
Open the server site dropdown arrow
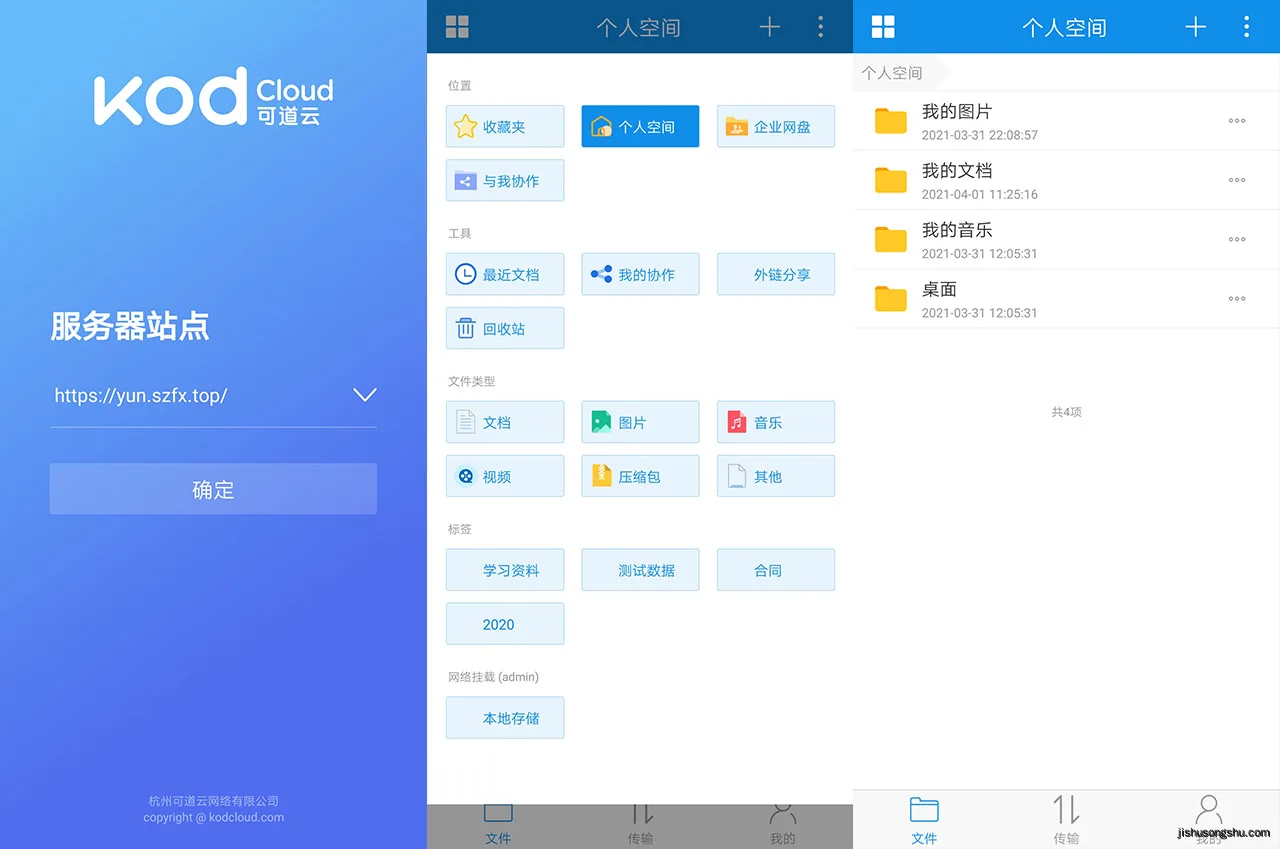pyautogui.click(x=365, y=395)
